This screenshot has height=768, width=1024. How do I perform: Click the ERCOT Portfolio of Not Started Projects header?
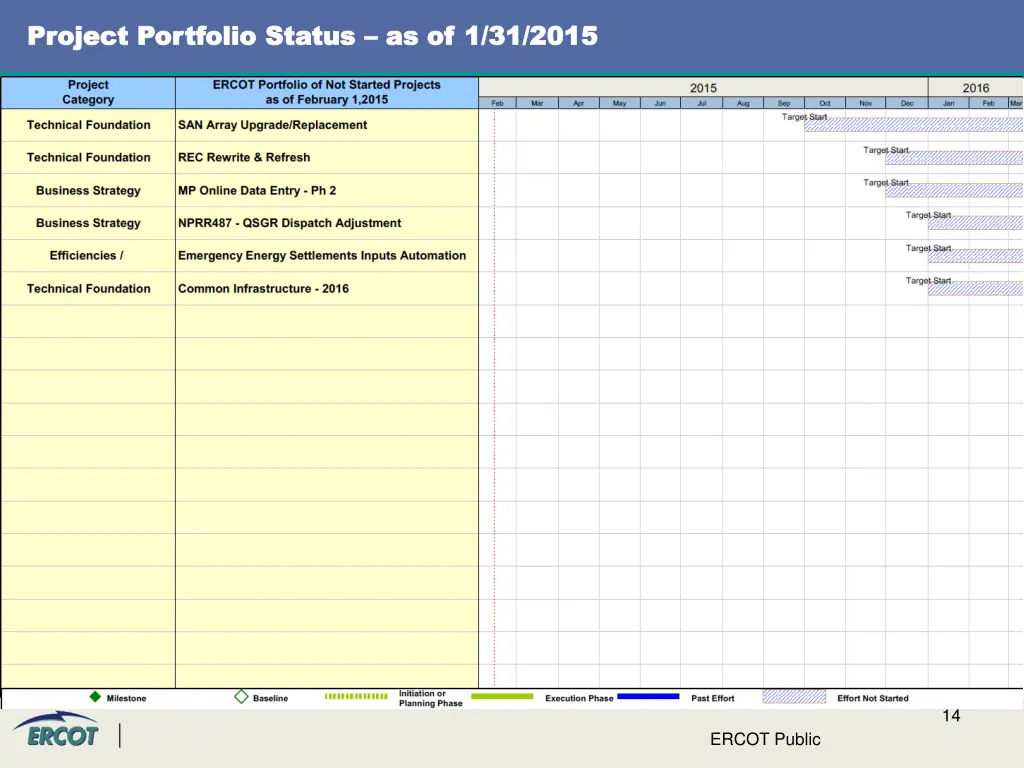[x=327, y=92]
